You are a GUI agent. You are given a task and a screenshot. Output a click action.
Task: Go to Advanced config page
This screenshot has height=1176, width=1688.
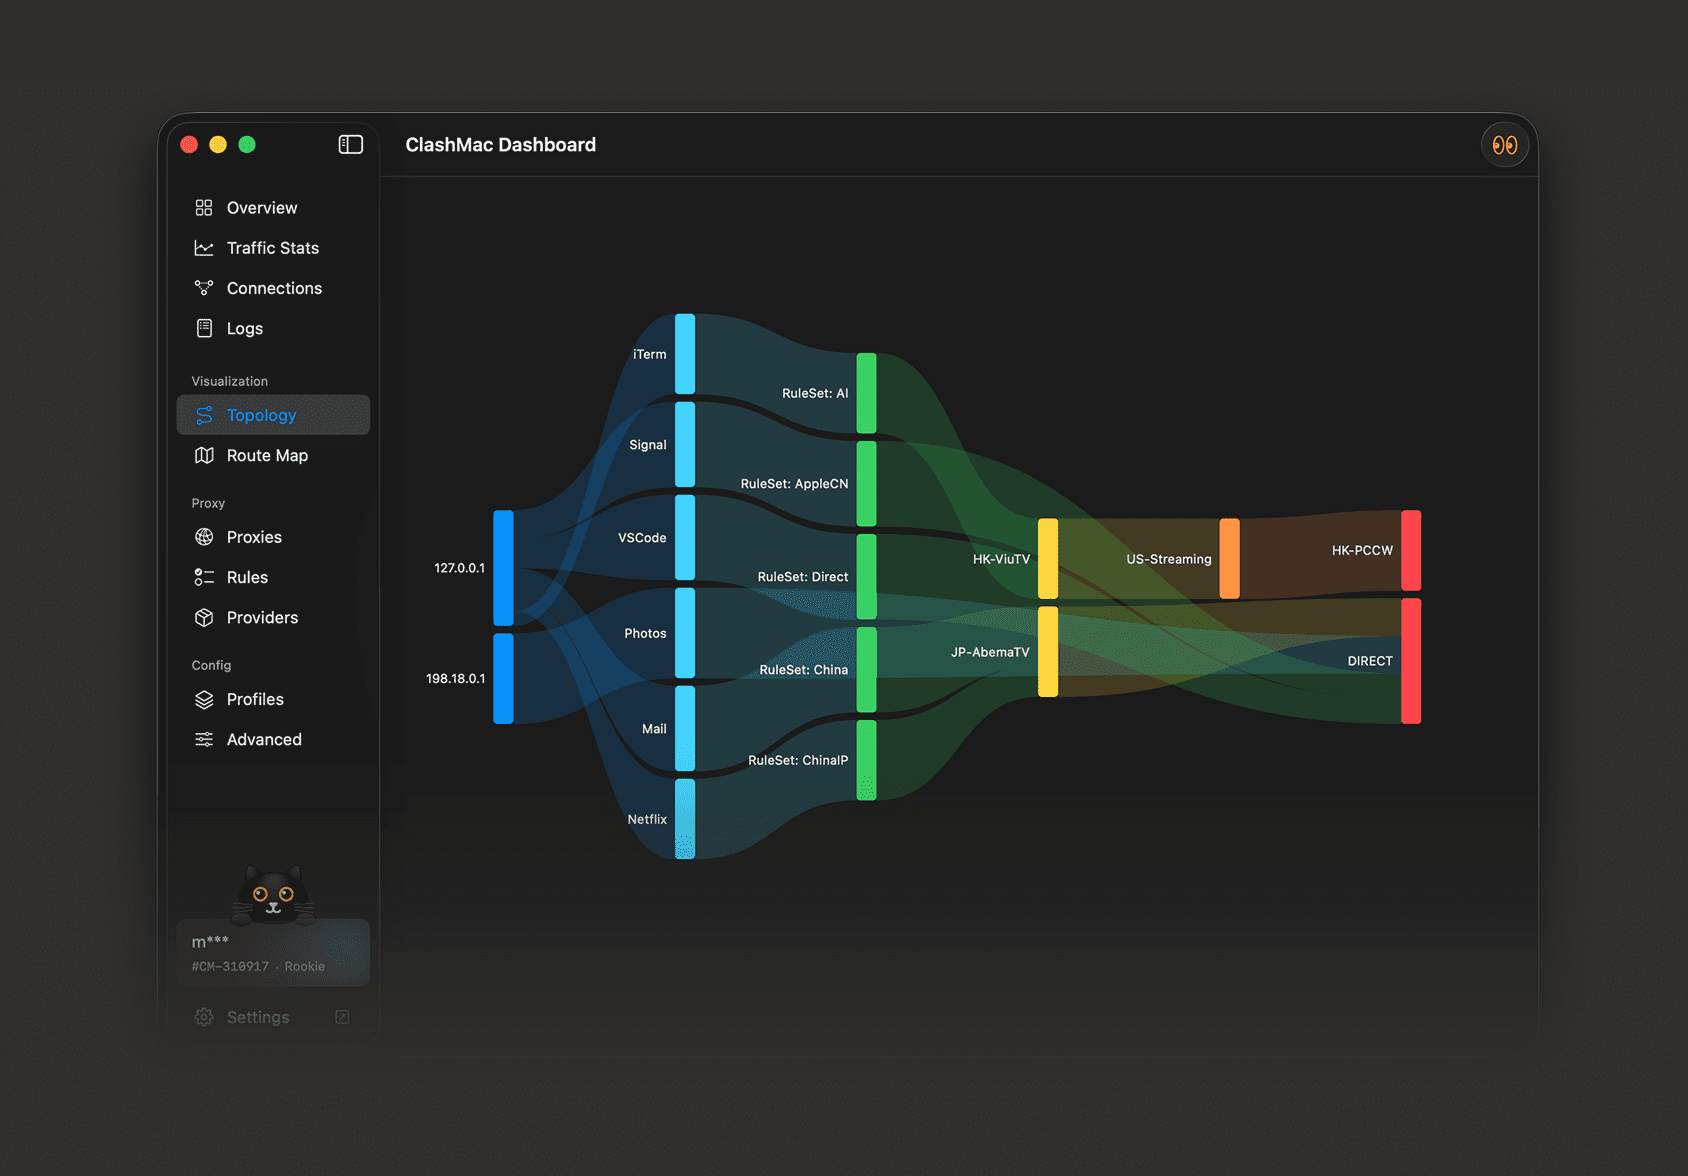click(x=273, y=739)
